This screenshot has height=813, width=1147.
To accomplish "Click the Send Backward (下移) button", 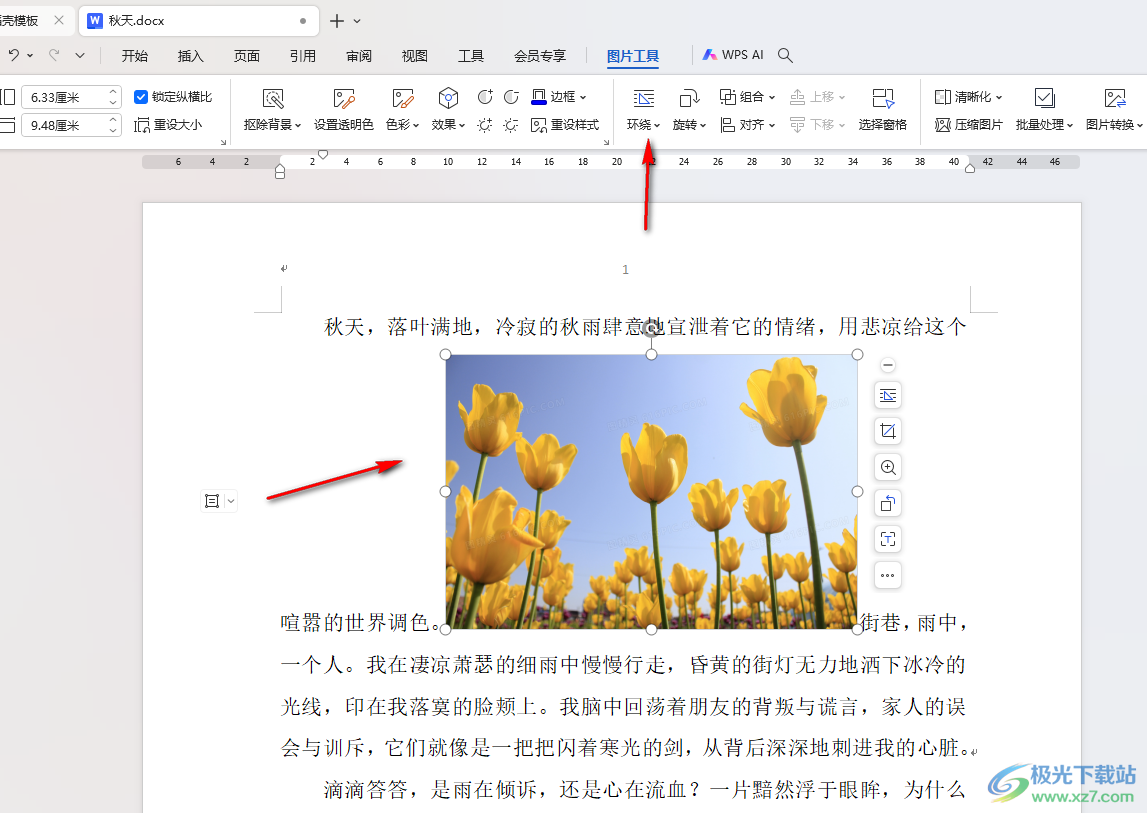I will [818, 125].
